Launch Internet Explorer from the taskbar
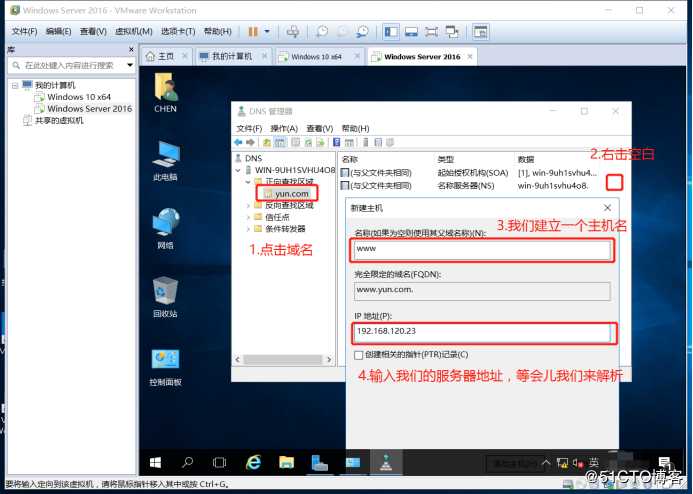693x494 pixels. point(253,463)
